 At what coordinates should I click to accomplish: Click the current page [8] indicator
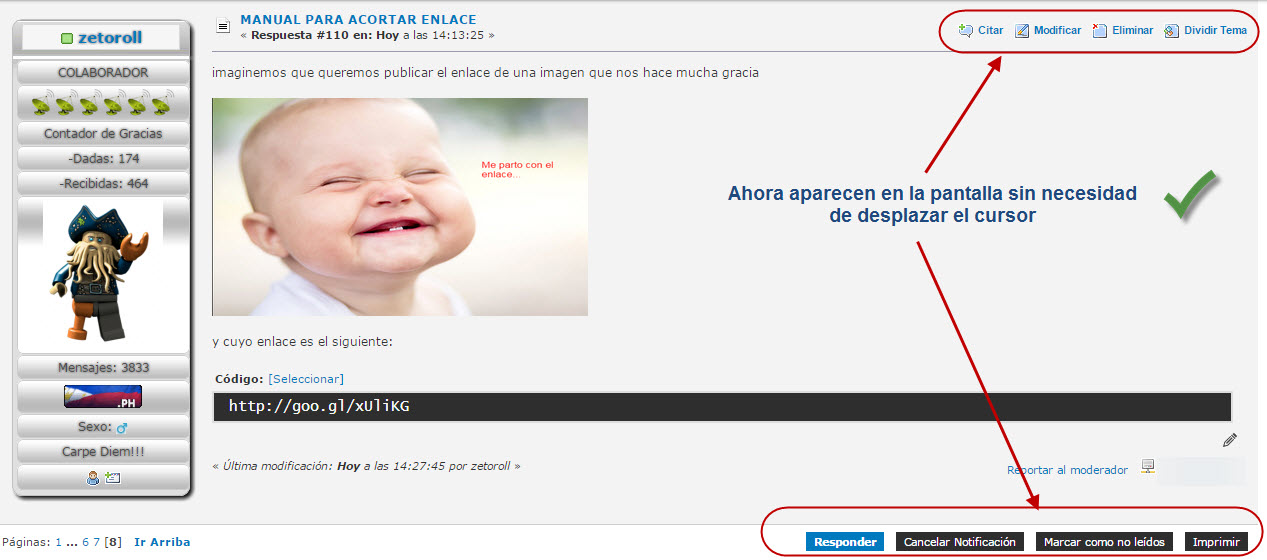tap(114, 542)
